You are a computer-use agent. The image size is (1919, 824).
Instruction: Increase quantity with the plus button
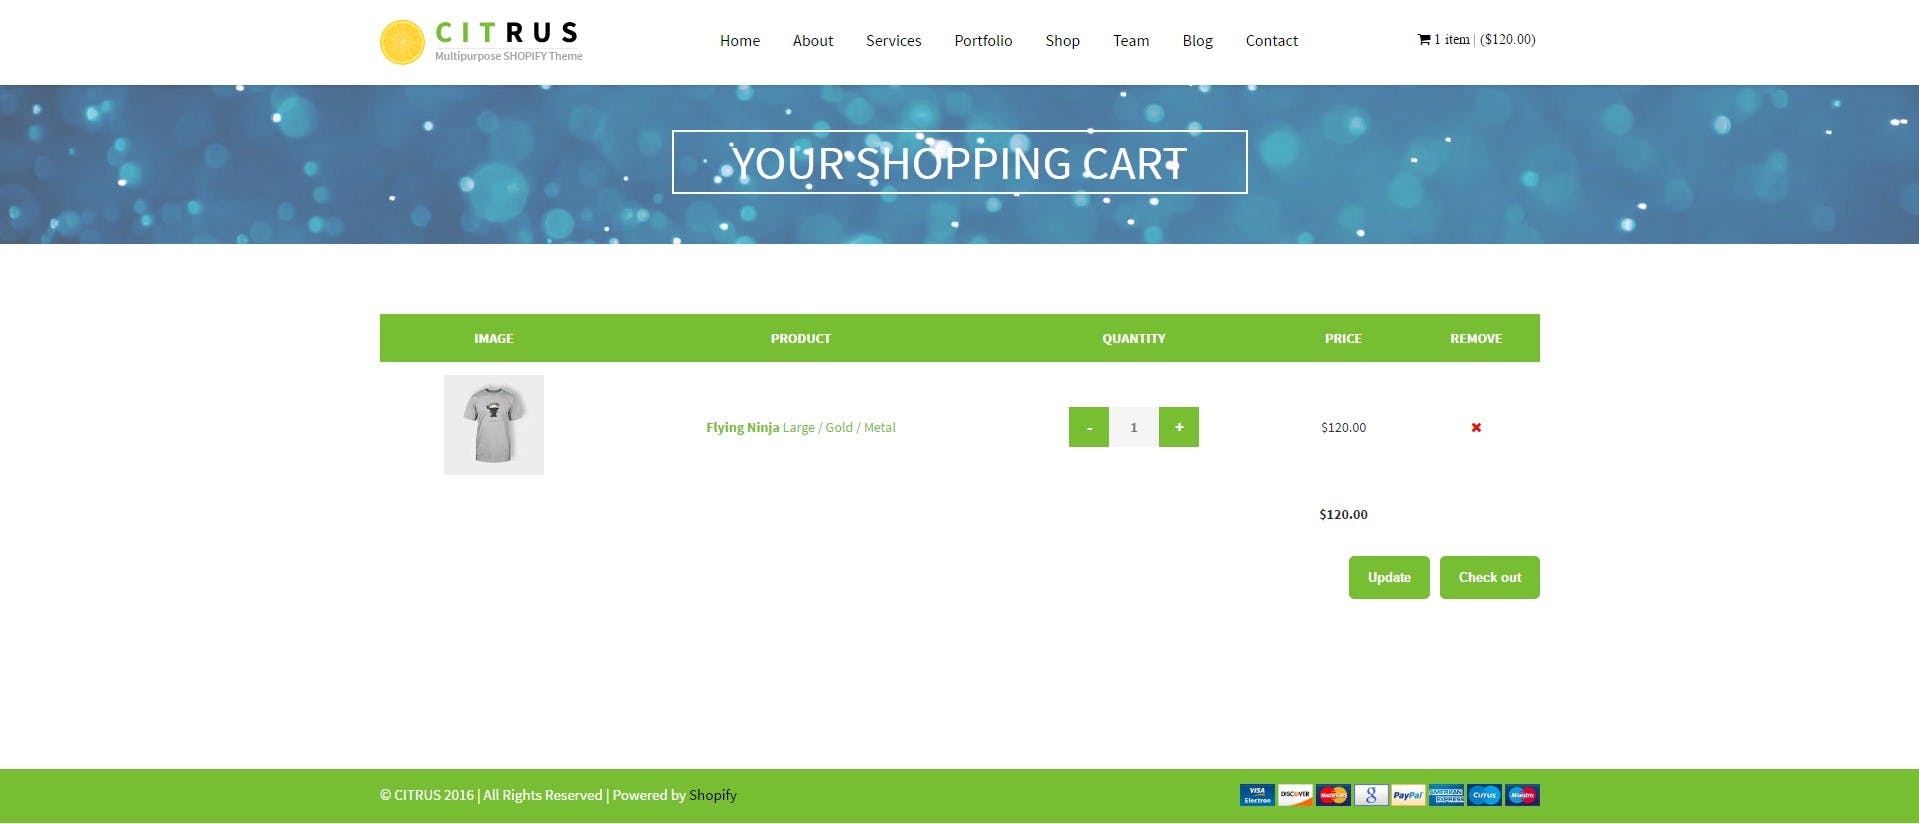1179,427
